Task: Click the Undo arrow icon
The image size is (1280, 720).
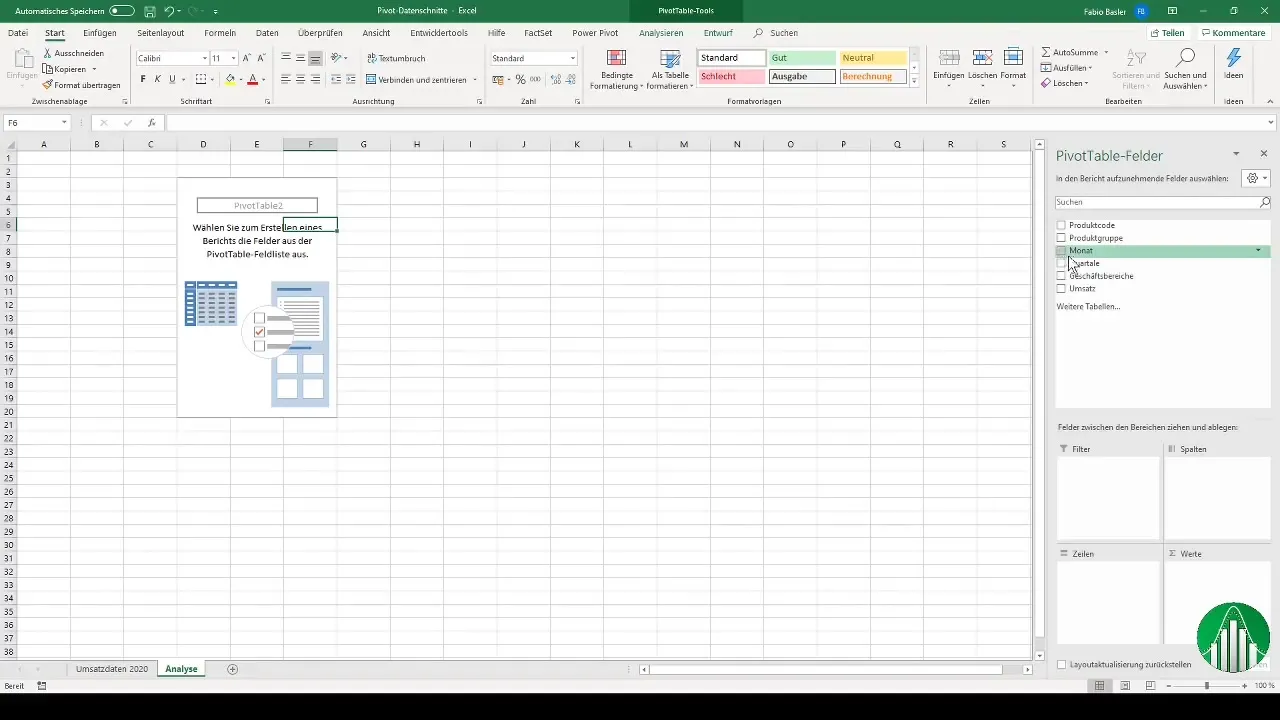Action: (169, 10)
